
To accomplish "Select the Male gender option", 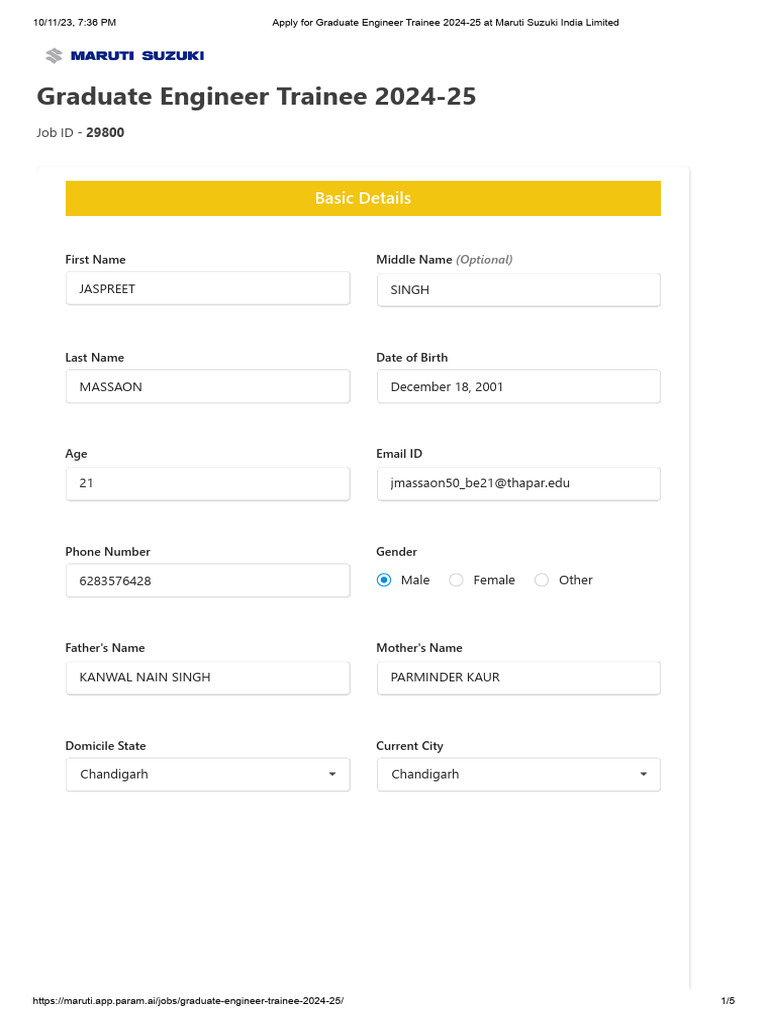I will (384, 580).
